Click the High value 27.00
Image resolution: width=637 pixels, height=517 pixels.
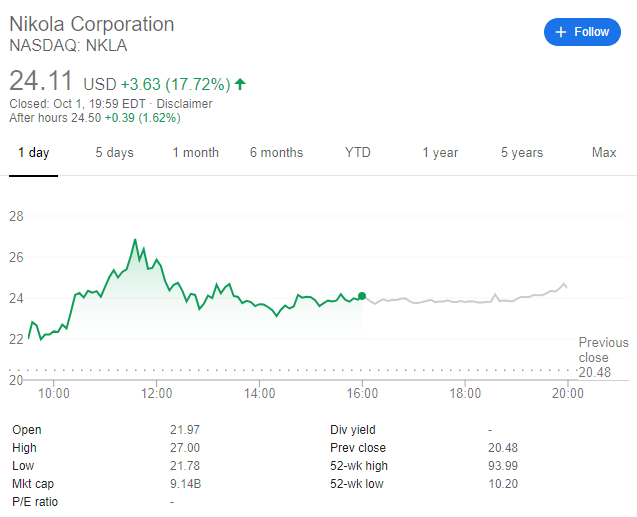coord(185,448)
